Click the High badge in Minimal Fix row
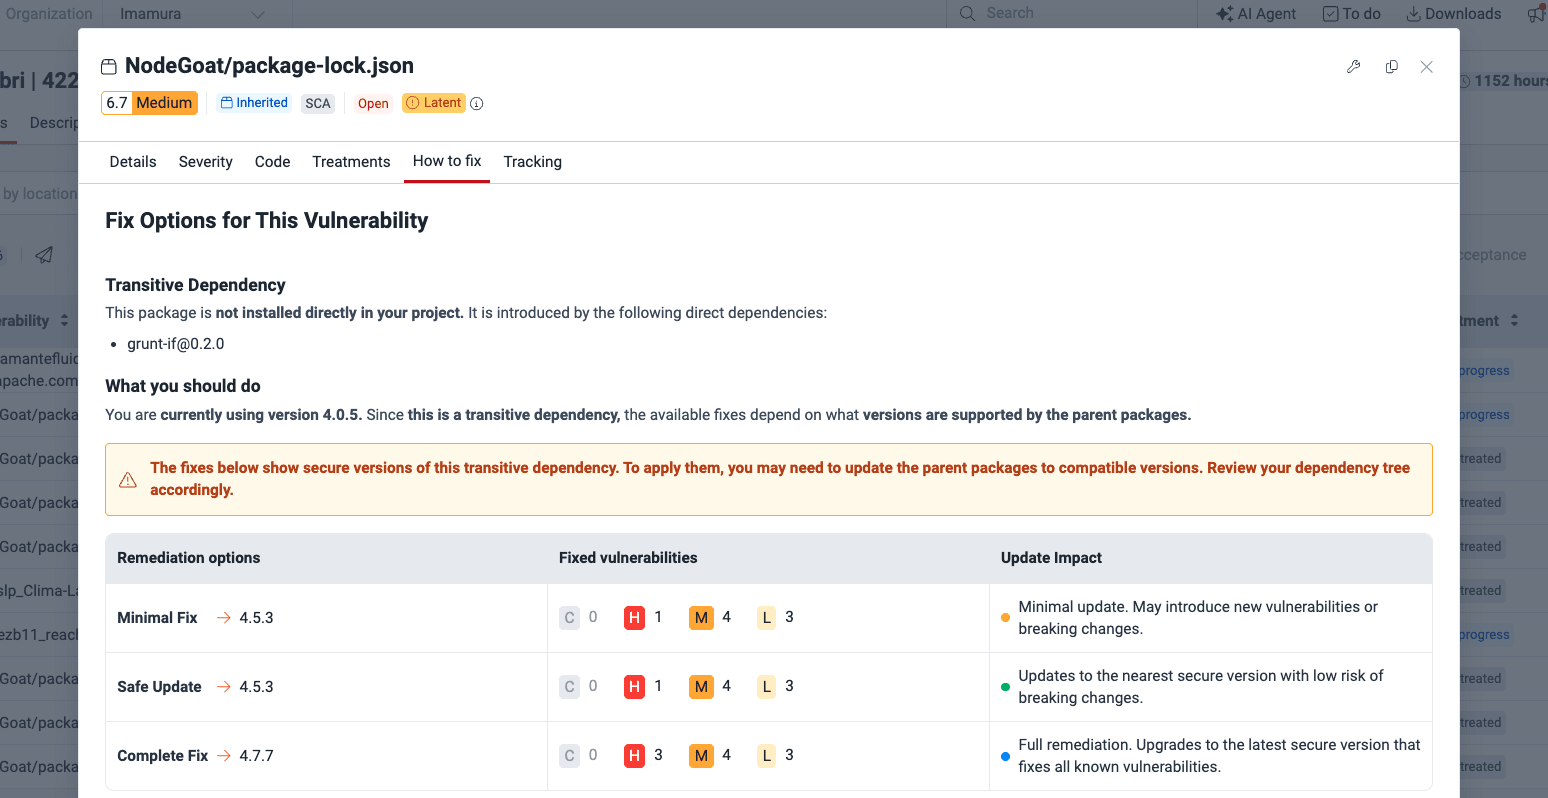1548x798 pixels. pyautogui.click(x=634, y=618)
